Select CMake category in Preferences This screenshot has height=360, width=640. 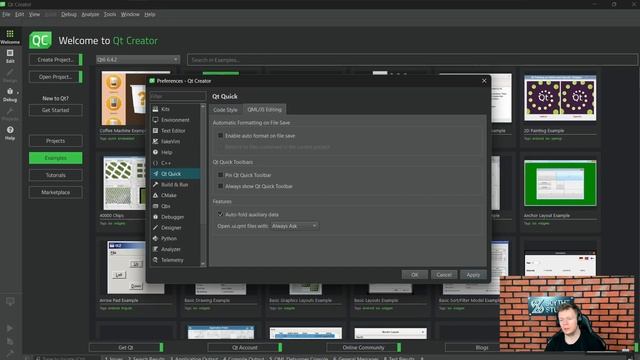(x=175, y=196)
